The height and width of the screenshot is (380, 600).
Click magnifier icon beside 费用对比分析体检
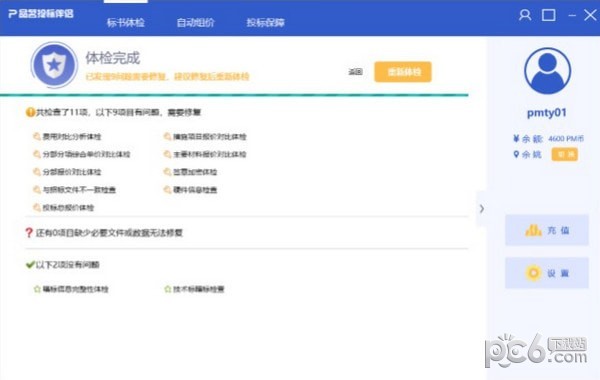[37, 136]
